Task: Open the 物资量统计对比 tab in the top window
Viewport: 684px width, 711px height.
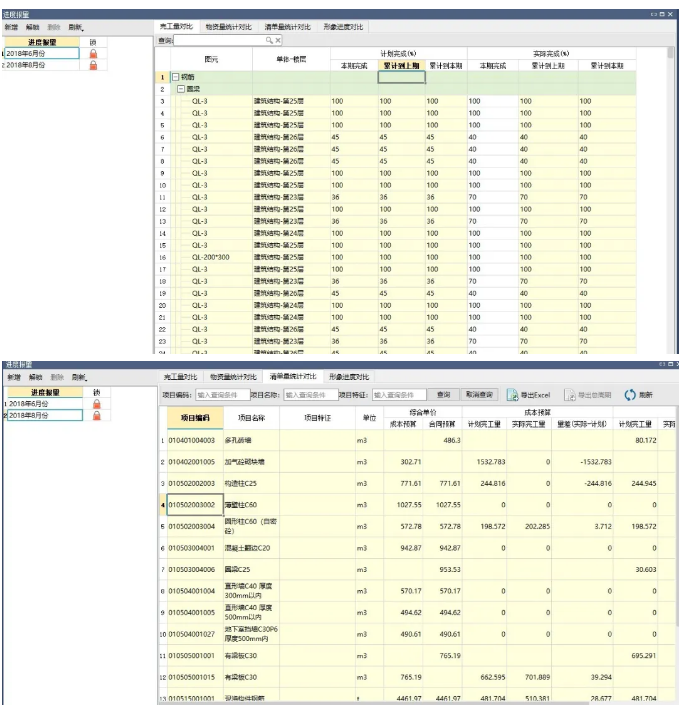Action: (x=229, y=27)
